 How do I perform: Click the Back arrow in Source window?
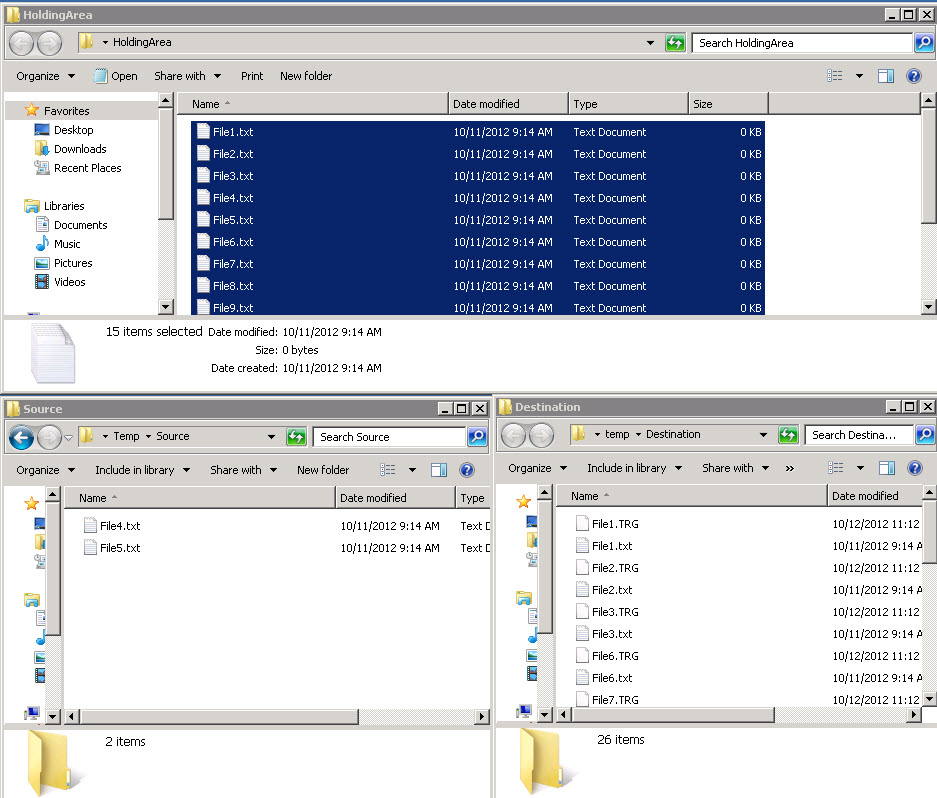click(x=21, y=437)
